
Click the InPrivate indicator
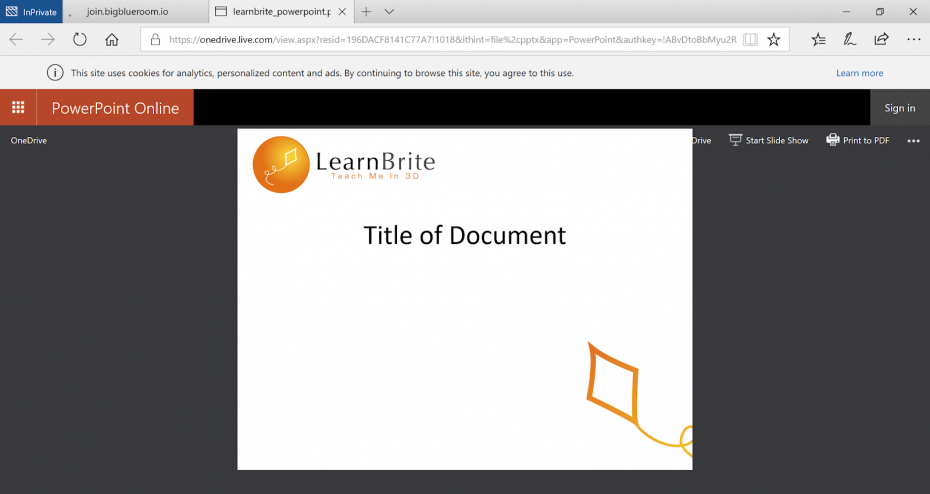[x=31, y=11]
